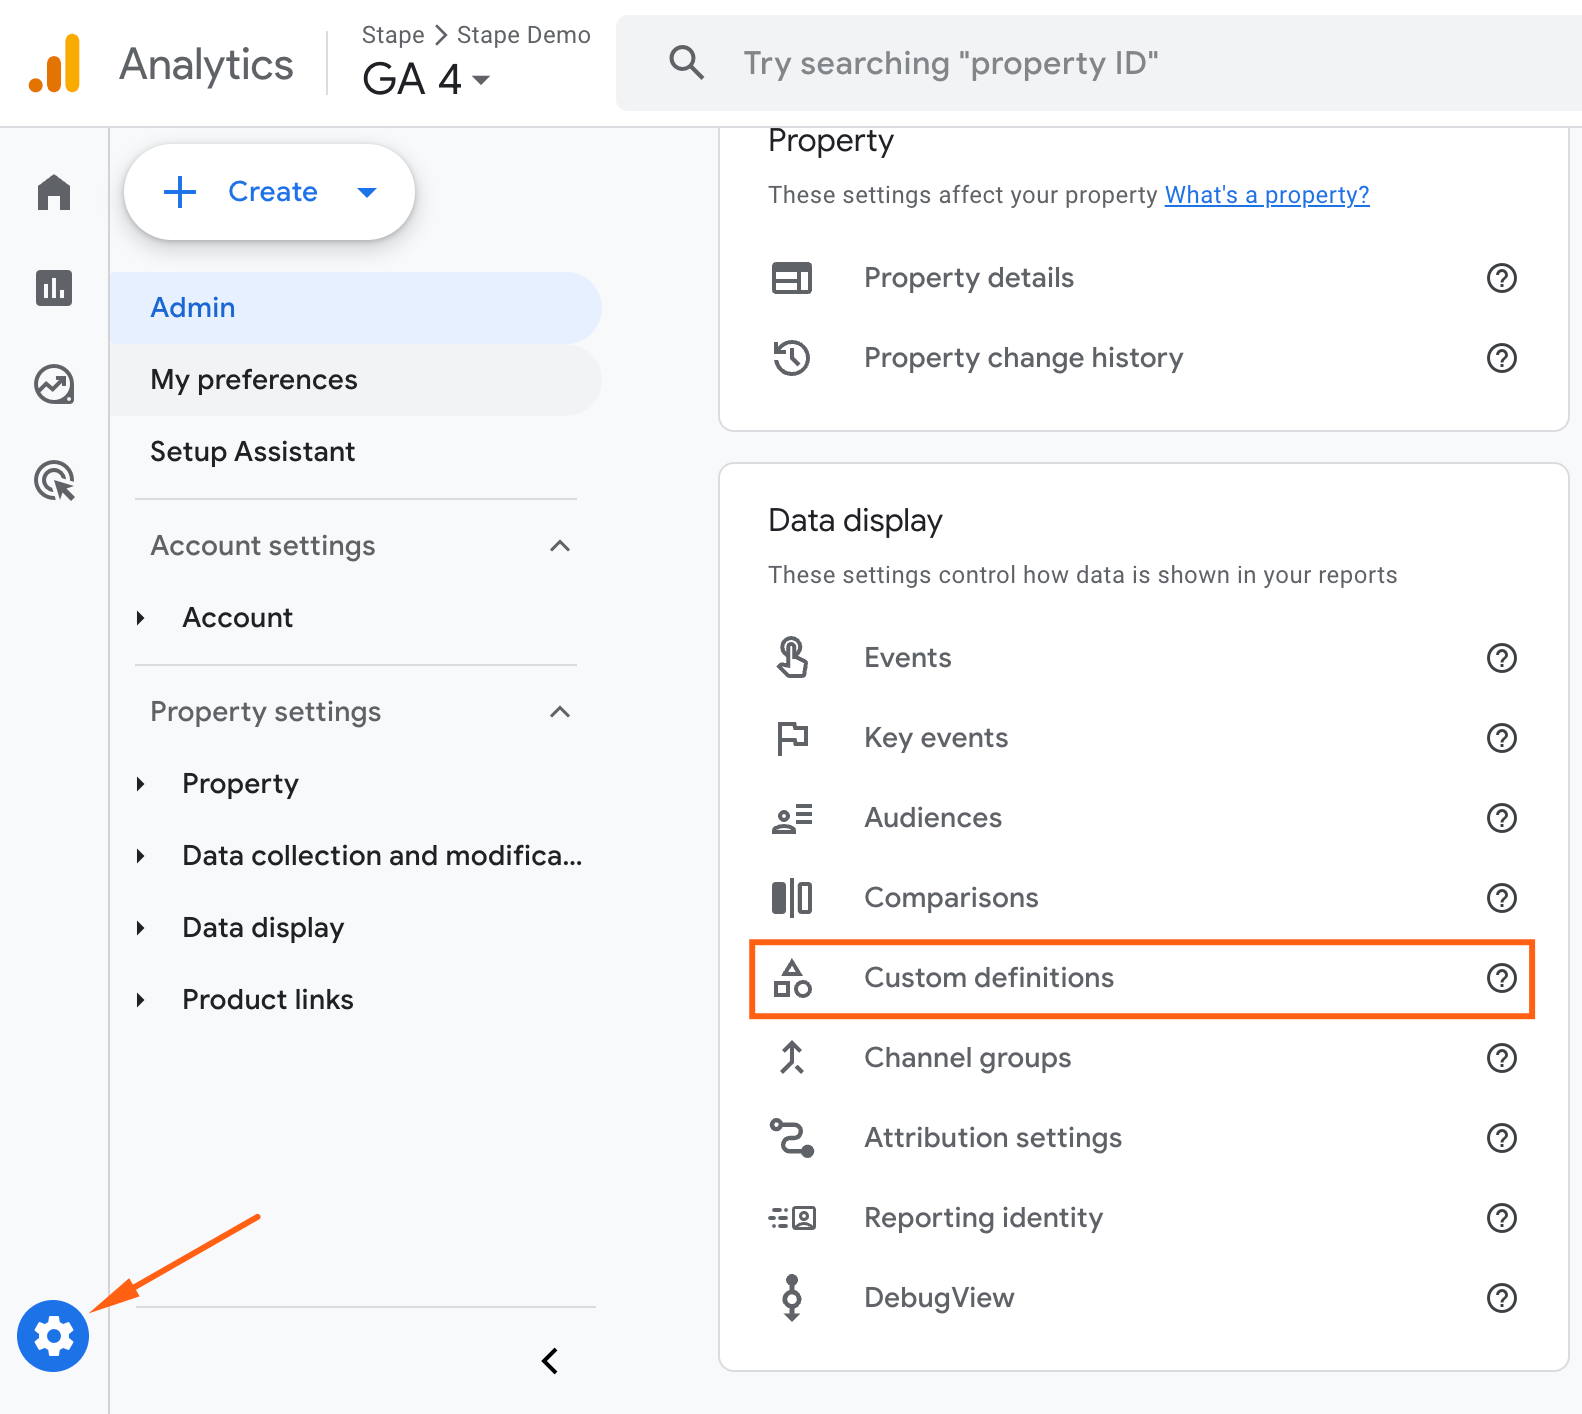Click the Custom definitions shapes icon
This screenshot has height=1414, width=1582.
pos(792,978)
